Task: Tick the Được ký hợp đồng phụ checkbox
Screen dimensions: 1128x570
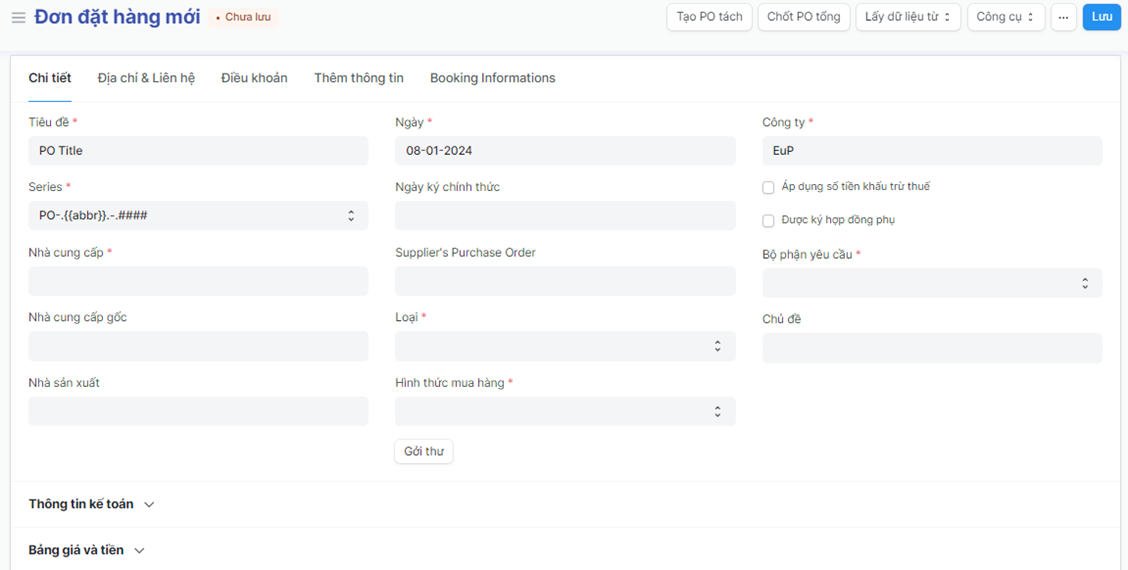Action: tap(768, 220)
